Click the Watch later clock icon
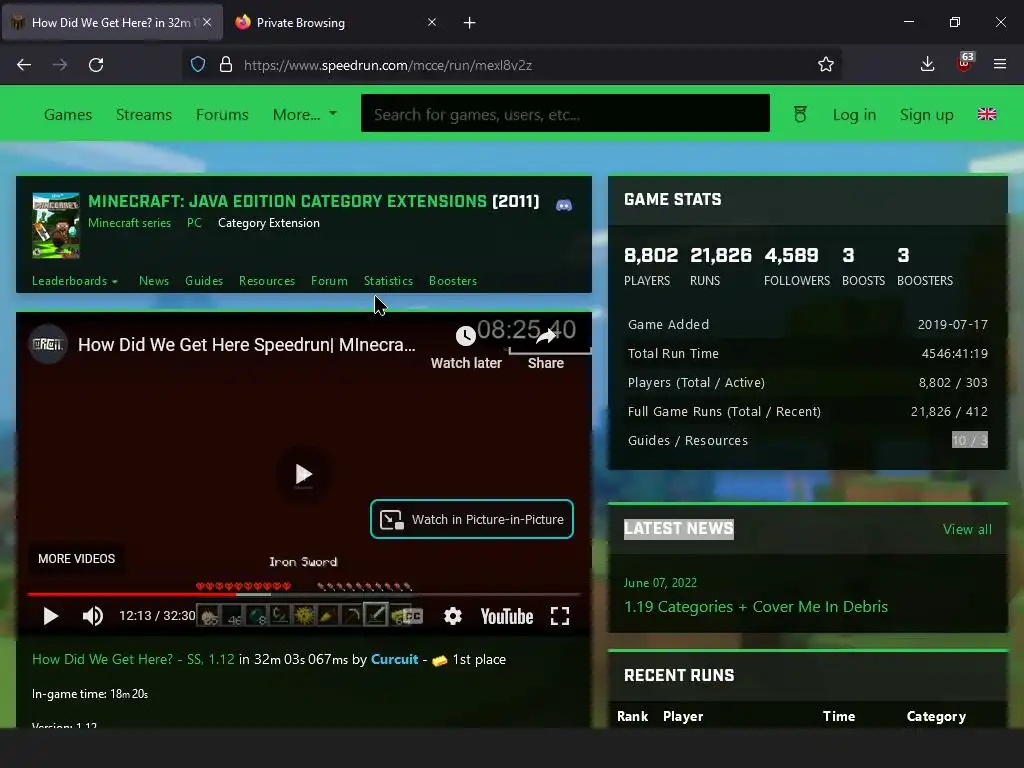Image resolution: width=1024 pixels, height=768 pixels. click(466, 336)
